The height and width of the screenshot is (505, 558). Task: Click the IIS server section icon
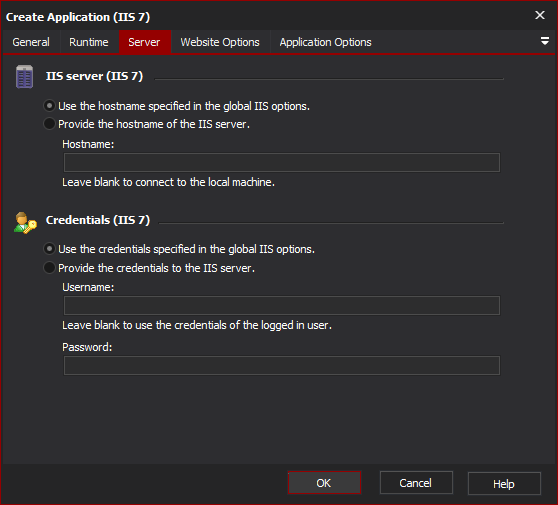click(x=24, y=77)
